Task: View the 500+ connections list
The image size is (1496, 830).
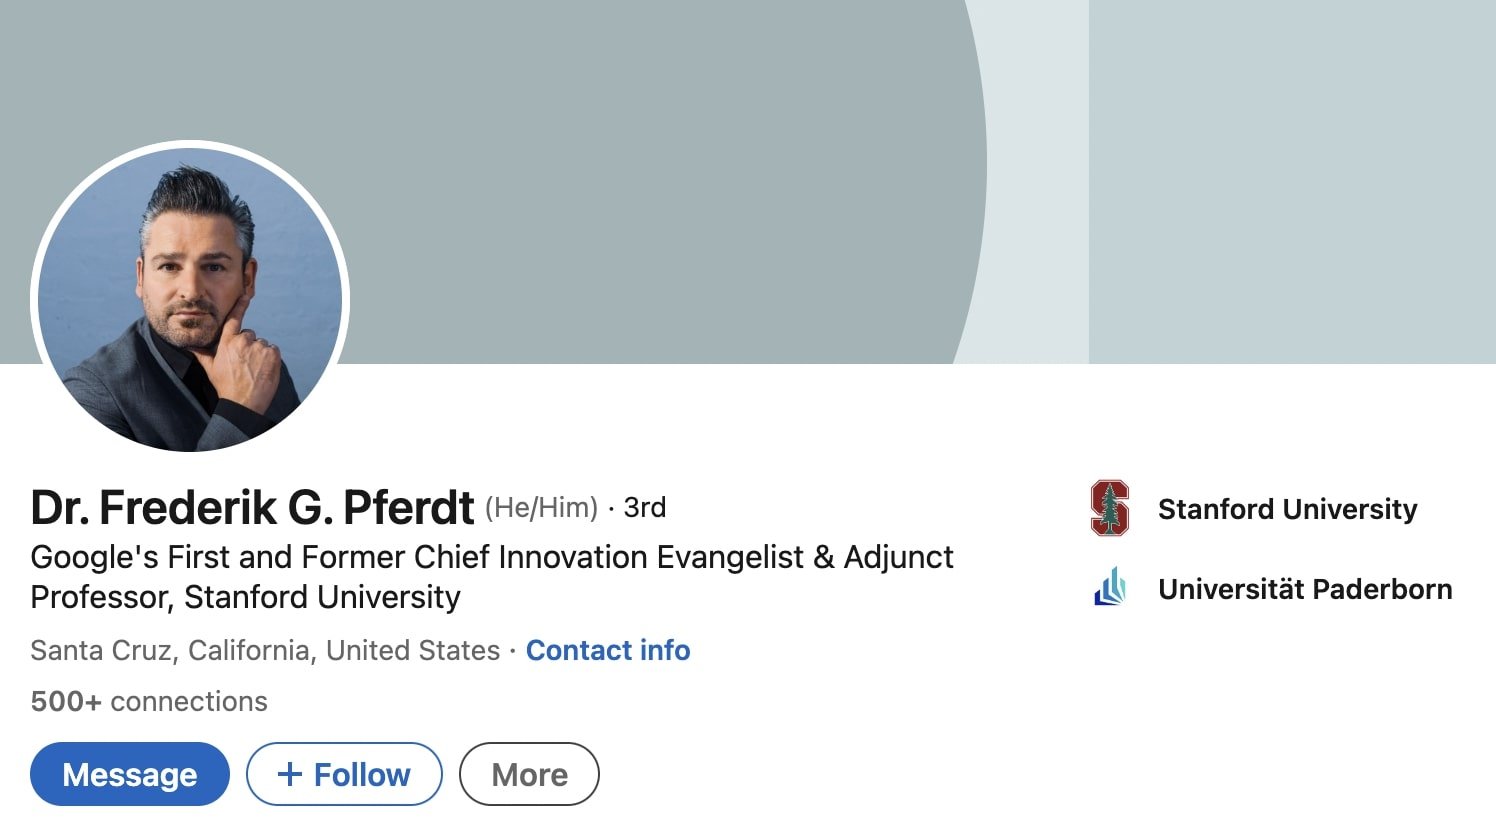Action: coord(148,701)
